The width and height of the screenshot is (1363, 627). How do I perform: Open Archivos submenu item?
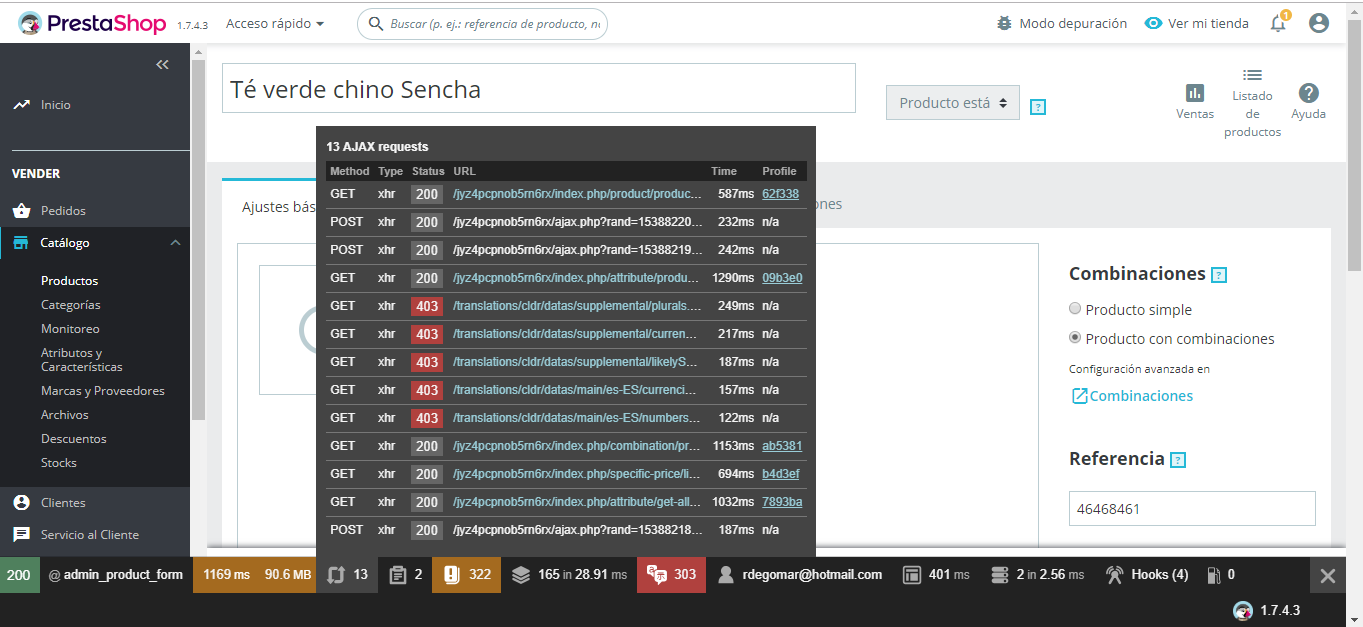click(65, 415)
